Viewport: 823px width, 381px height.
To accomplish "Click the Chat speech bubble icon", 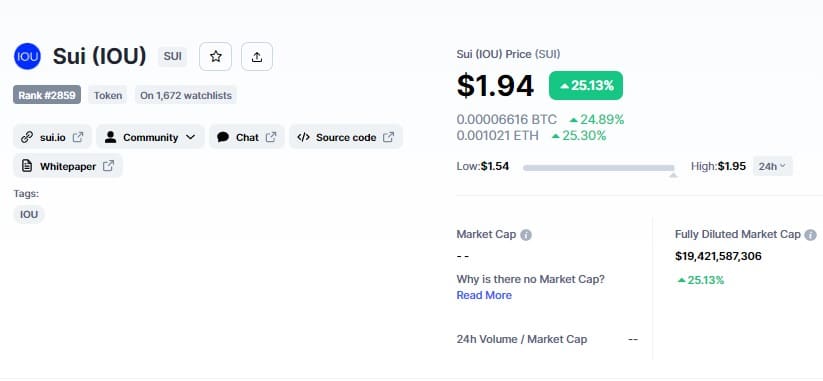I will [223, 137].
